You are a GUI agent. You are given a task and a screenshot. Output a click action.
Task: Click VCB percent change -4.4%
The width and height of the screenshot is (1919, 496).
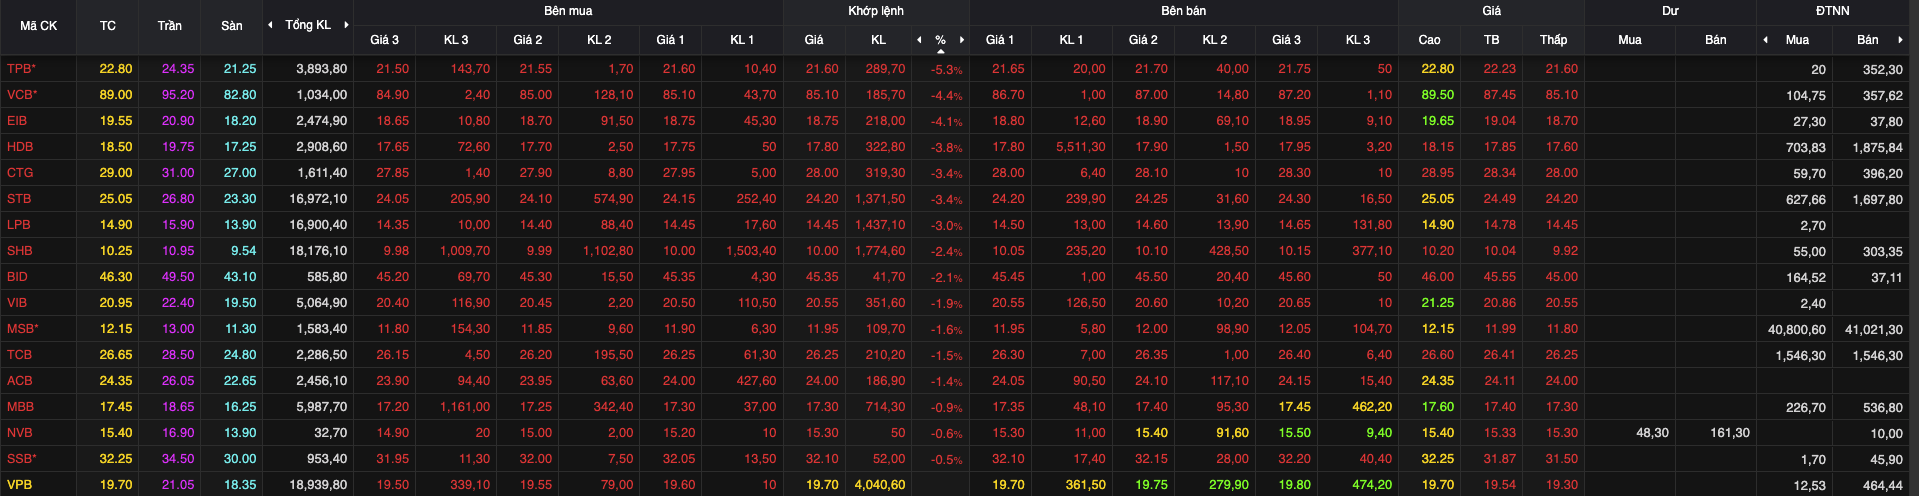tap(946, 96)
